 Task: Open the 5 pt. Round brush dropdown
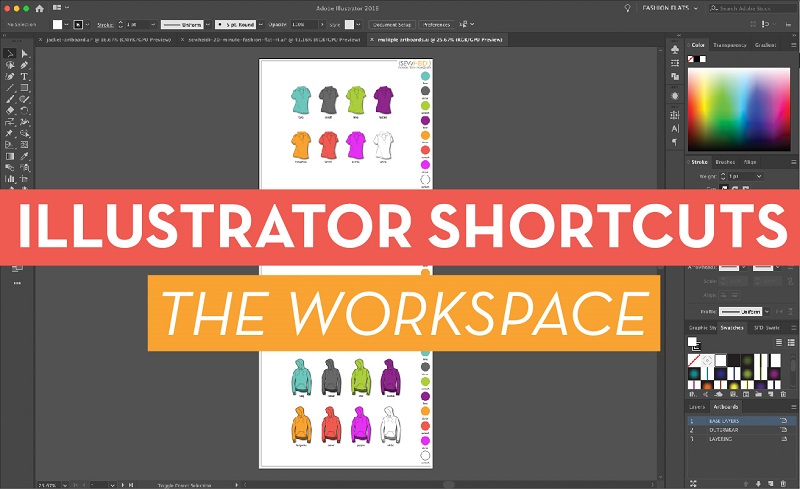click(261, 25)
